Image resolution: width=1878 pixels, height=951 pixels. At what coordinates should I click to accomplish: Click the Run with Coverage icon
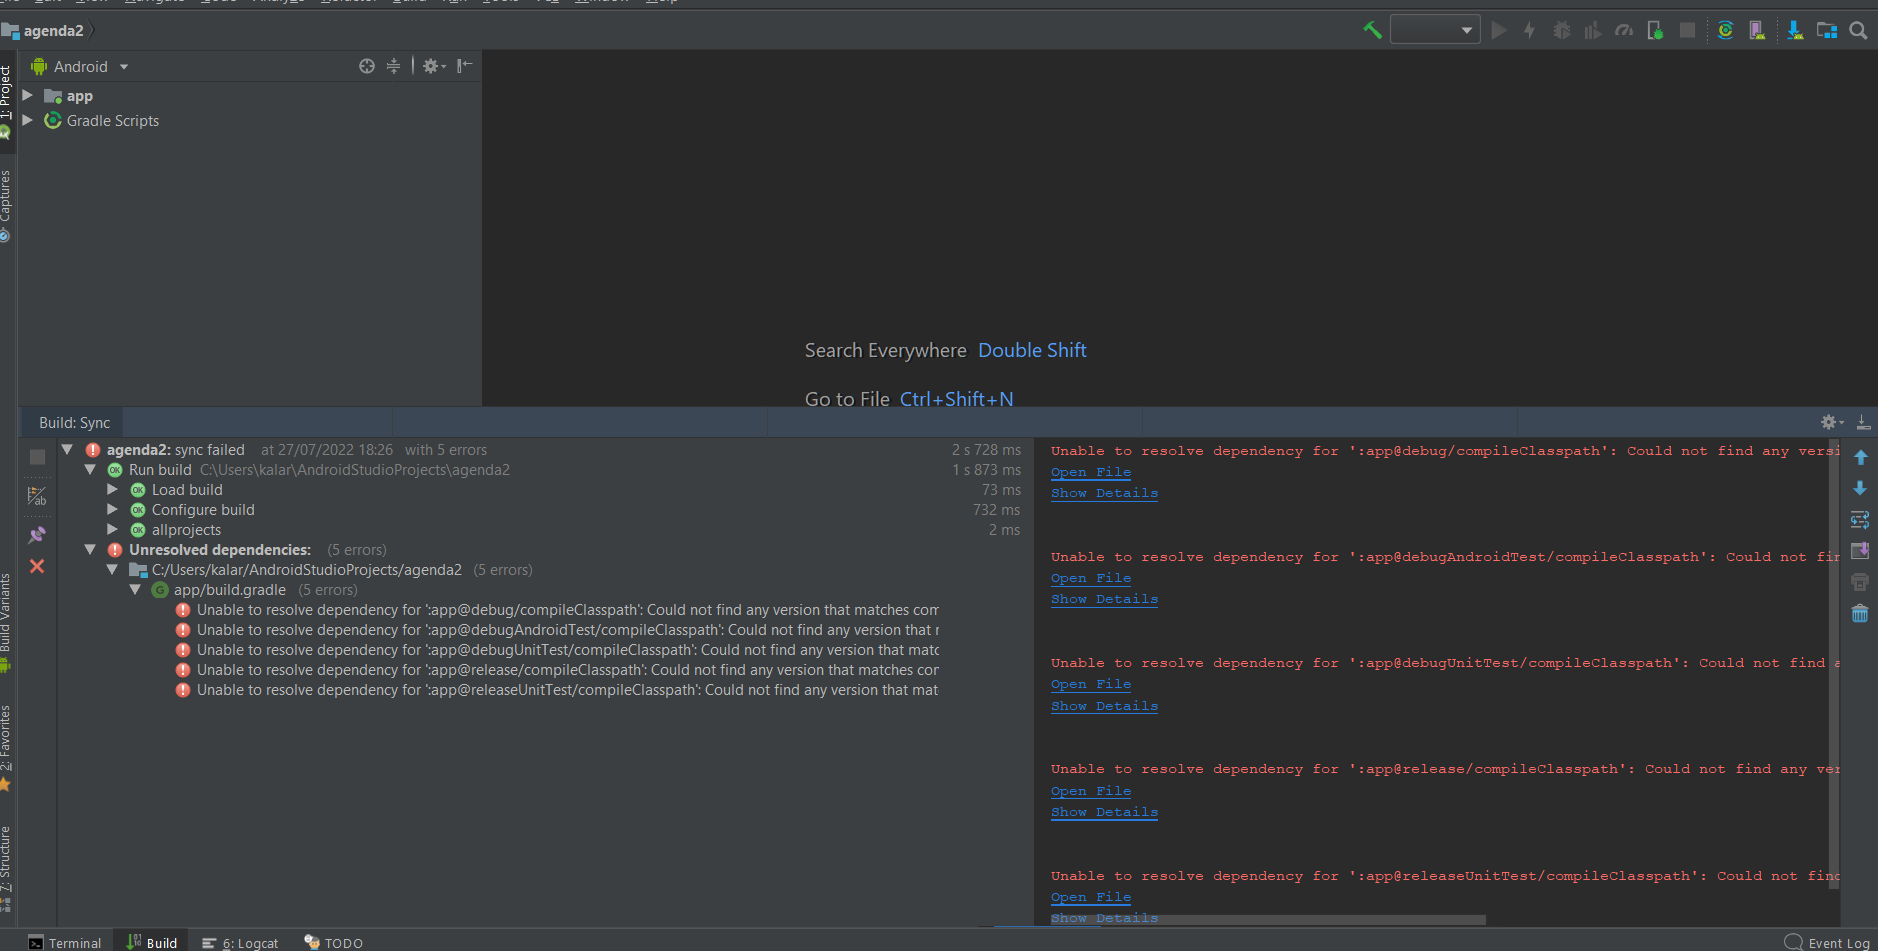pyautogui.click(x=1592, y=30)
